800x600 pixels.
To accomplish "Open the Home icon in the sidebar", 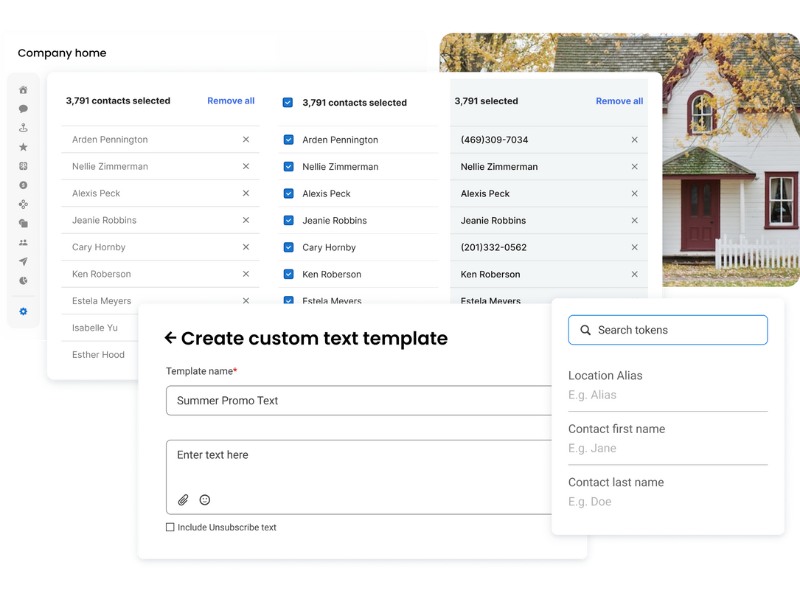I will tap(24, 88).
